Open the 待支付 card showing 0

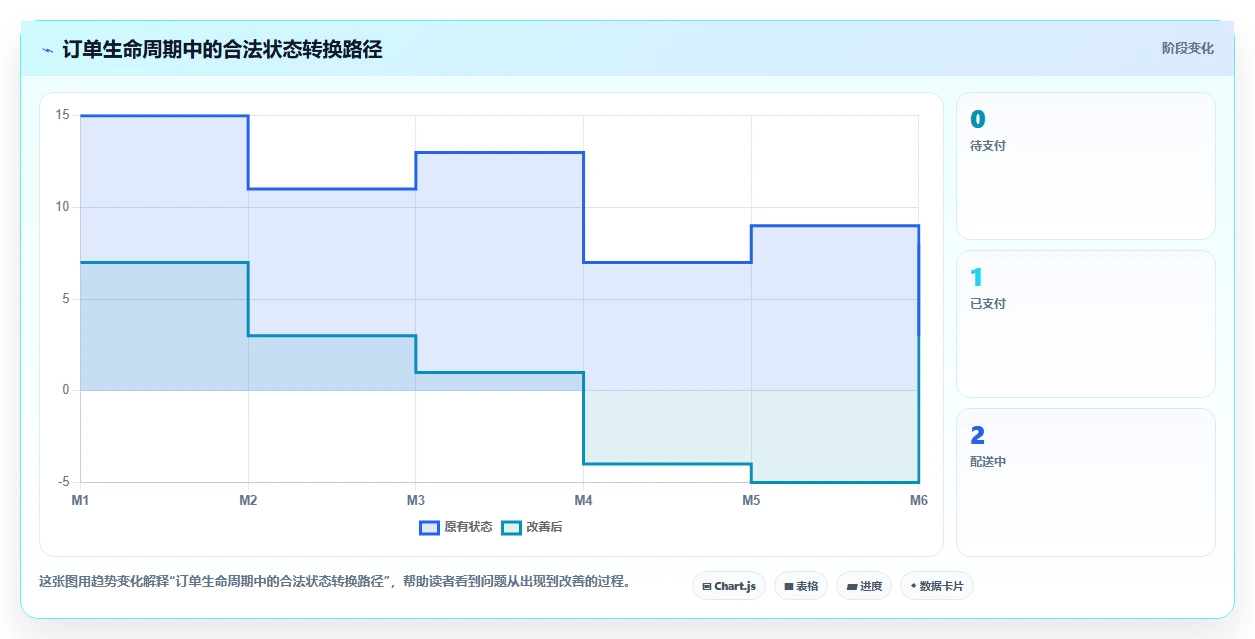tap(1086, 166)
